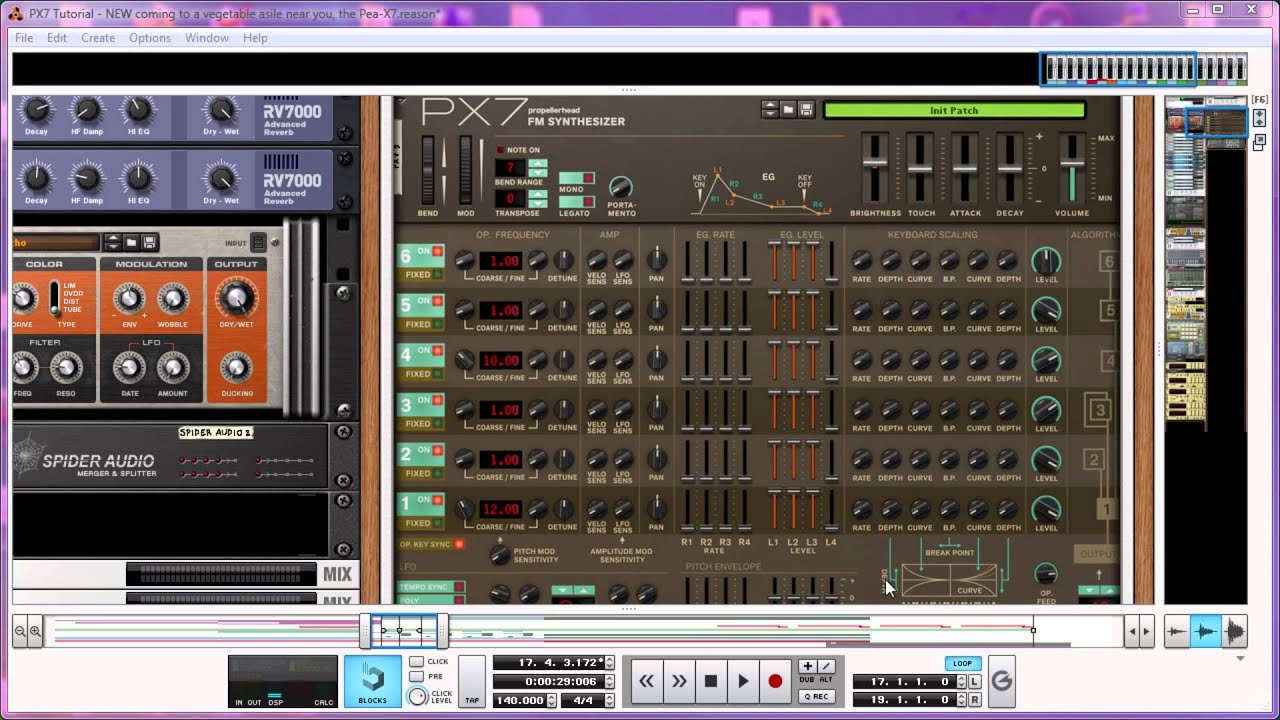Enable the PRE count-in checkbox
This screenshot has width=1280, height=720.
click(x=416, y=677)
